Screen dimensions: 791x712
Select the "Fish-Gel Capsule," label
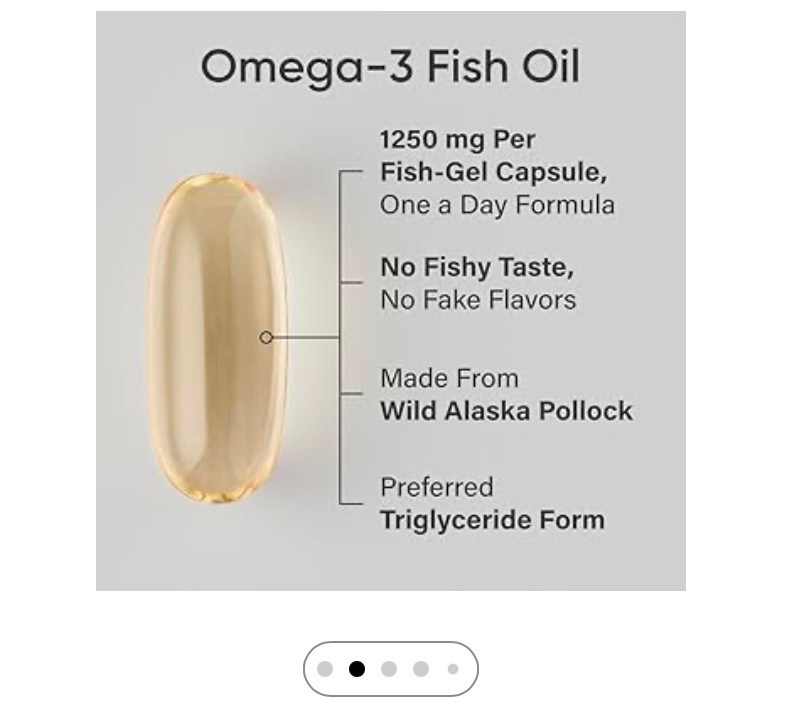coord(493,172)
